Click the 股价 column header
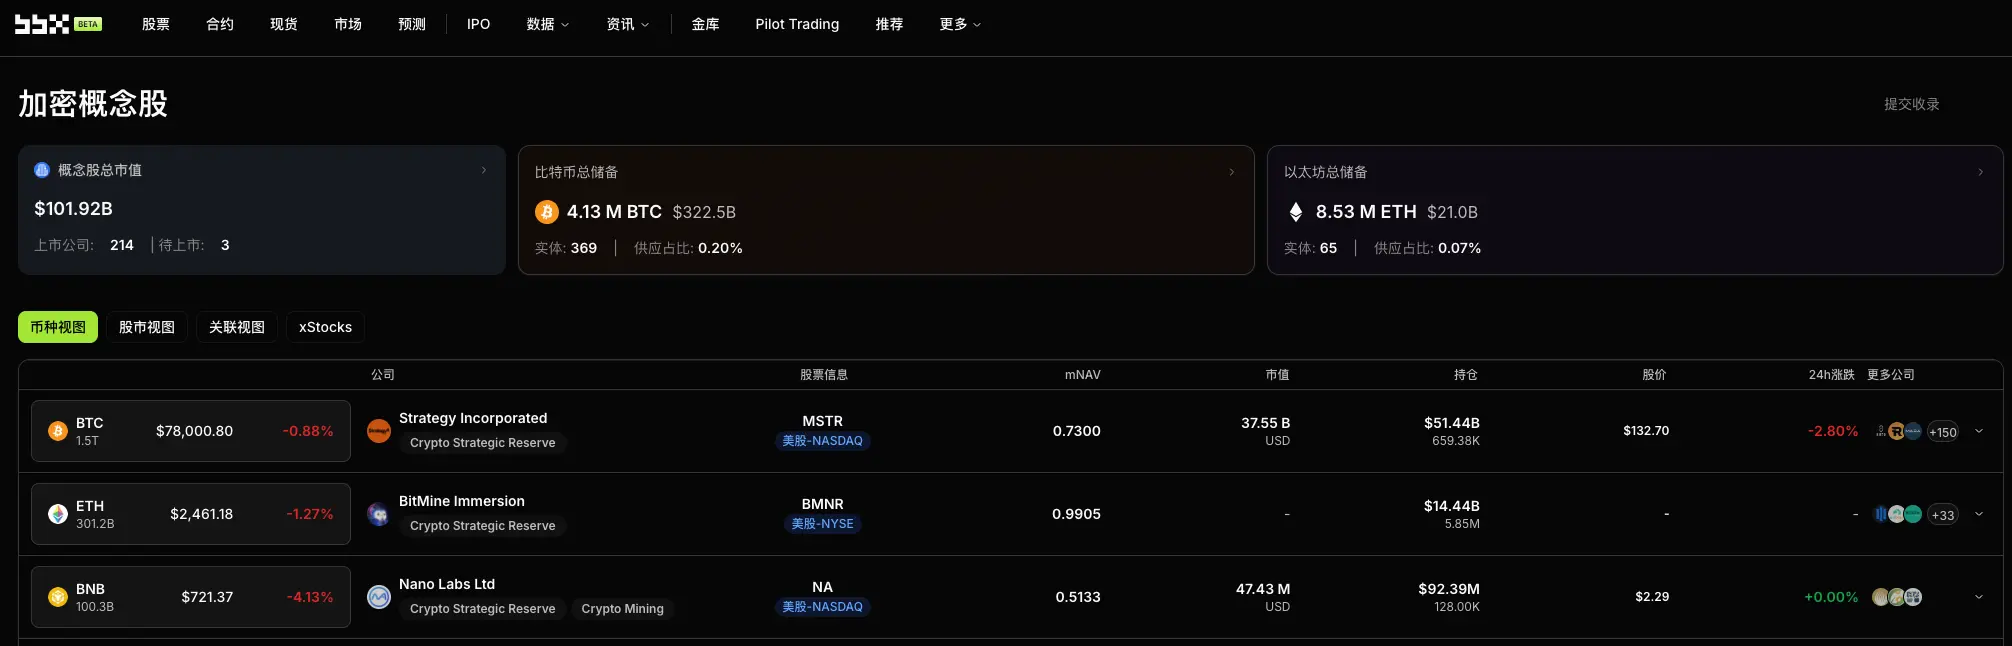The height and width of the screenshot is (646, 2012). tap(1655, 375)
